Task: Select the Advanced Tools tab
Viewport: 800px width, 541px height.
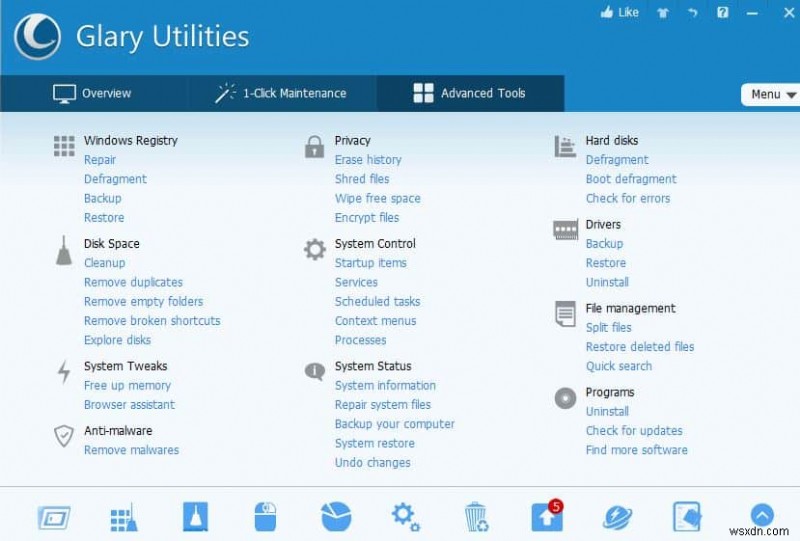Action: pos(470,93)
